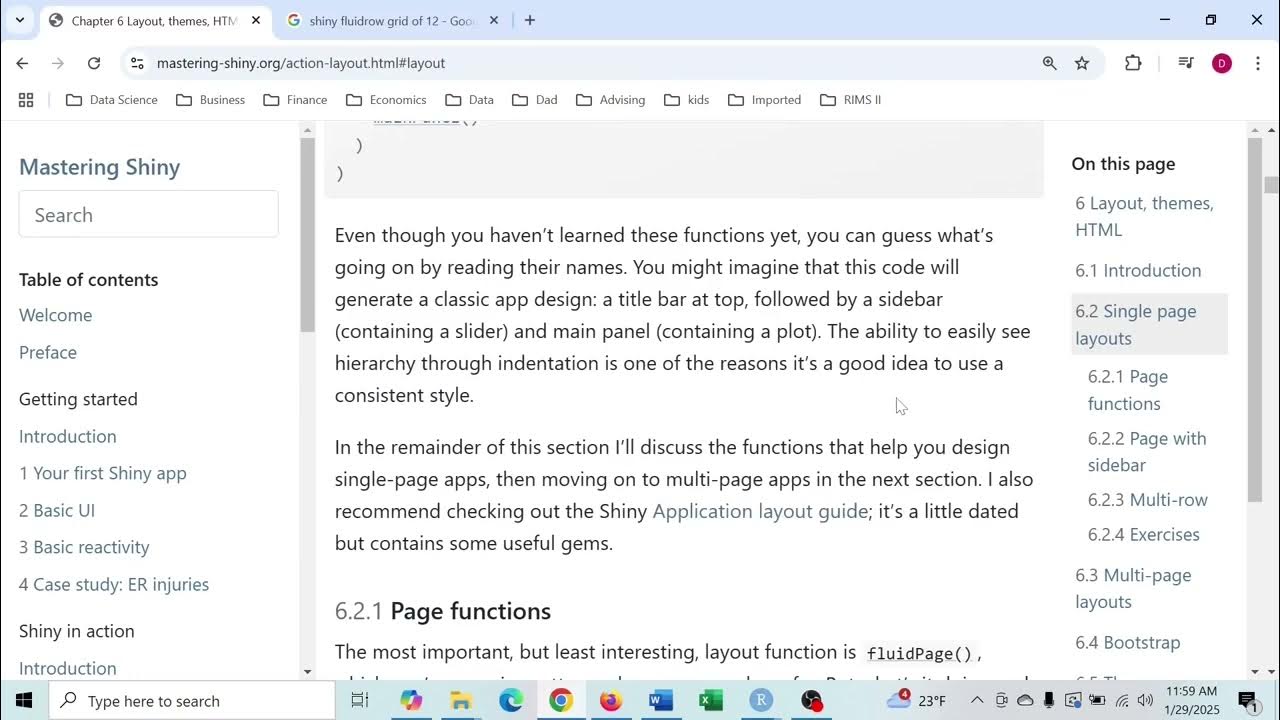The width and height of the screenshot is (1280, 720).
Task: Open the apps grid in bookmarks bar
Action: tap(26, 100)
